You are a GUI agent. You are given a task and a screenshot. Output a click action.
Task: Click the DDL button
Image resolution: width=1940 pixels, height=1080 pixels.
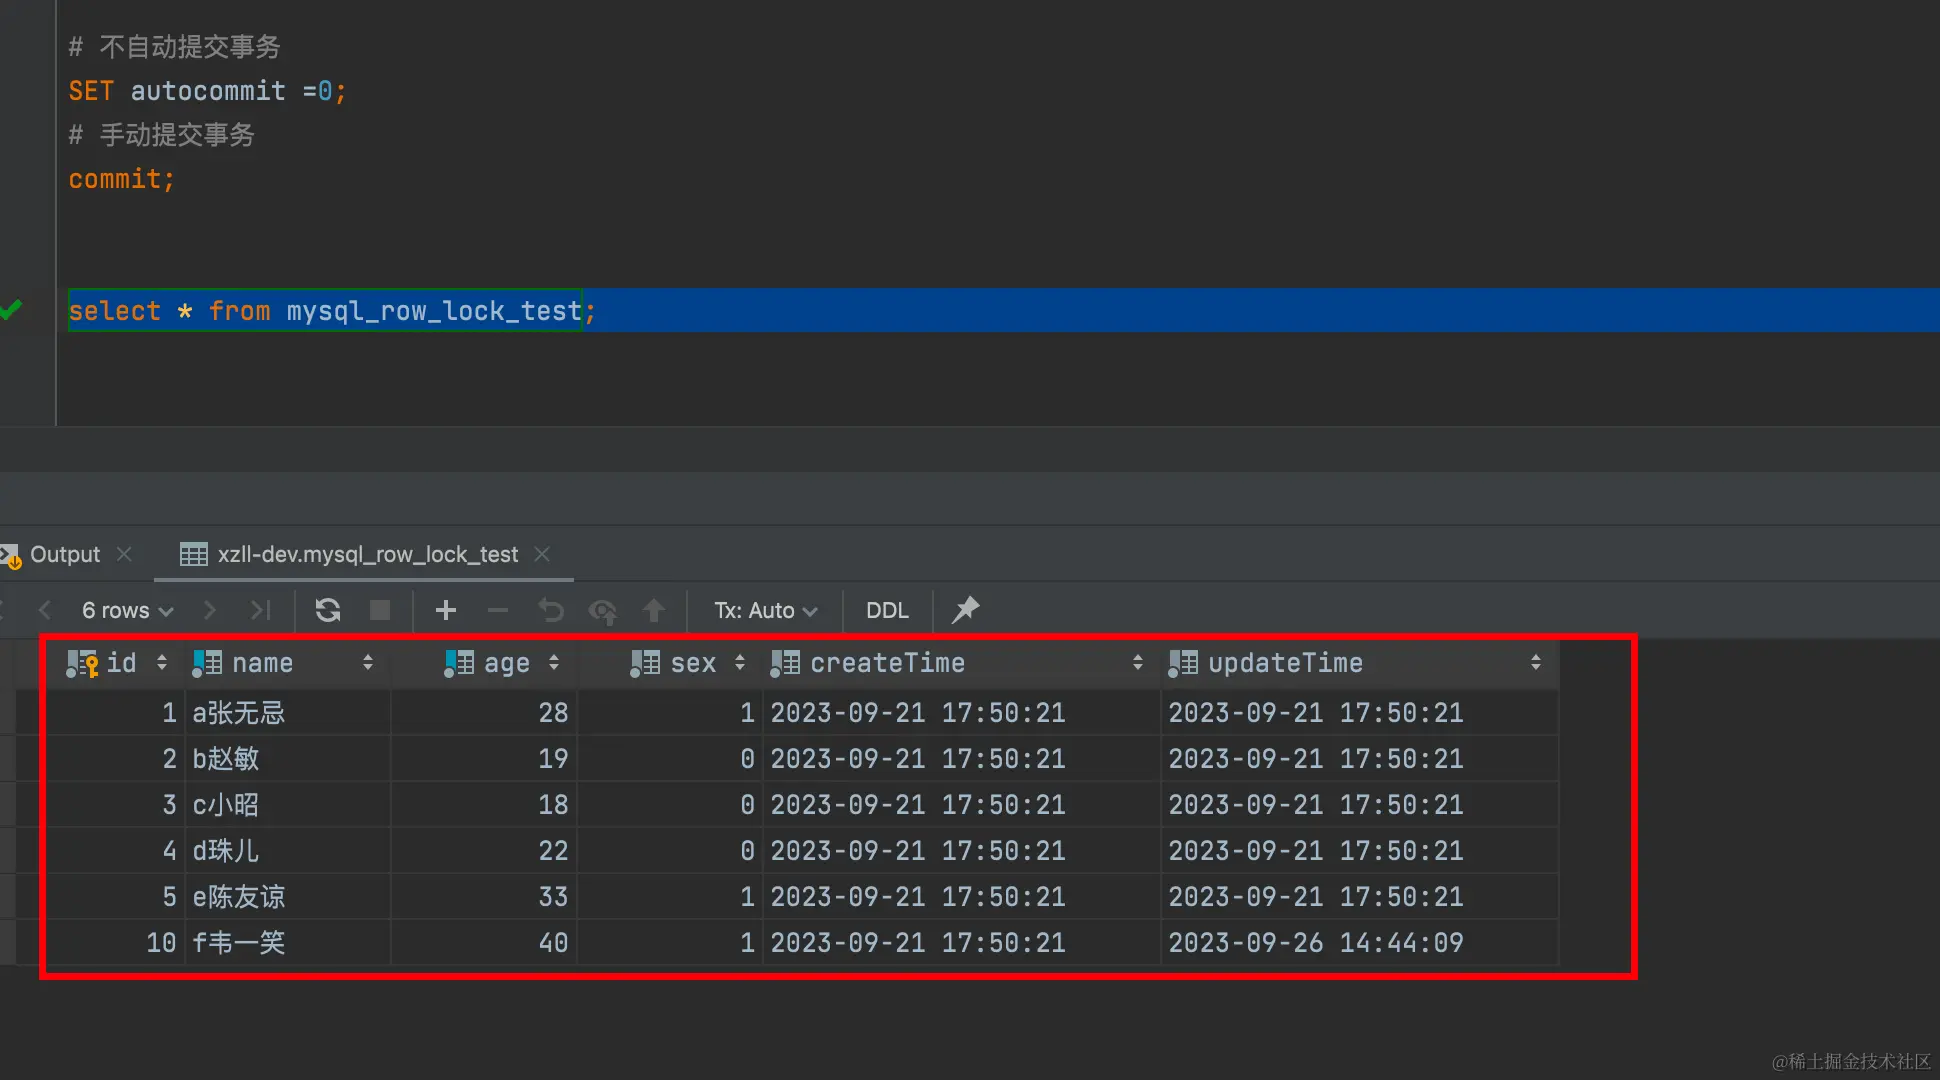(x=887, y=610)
